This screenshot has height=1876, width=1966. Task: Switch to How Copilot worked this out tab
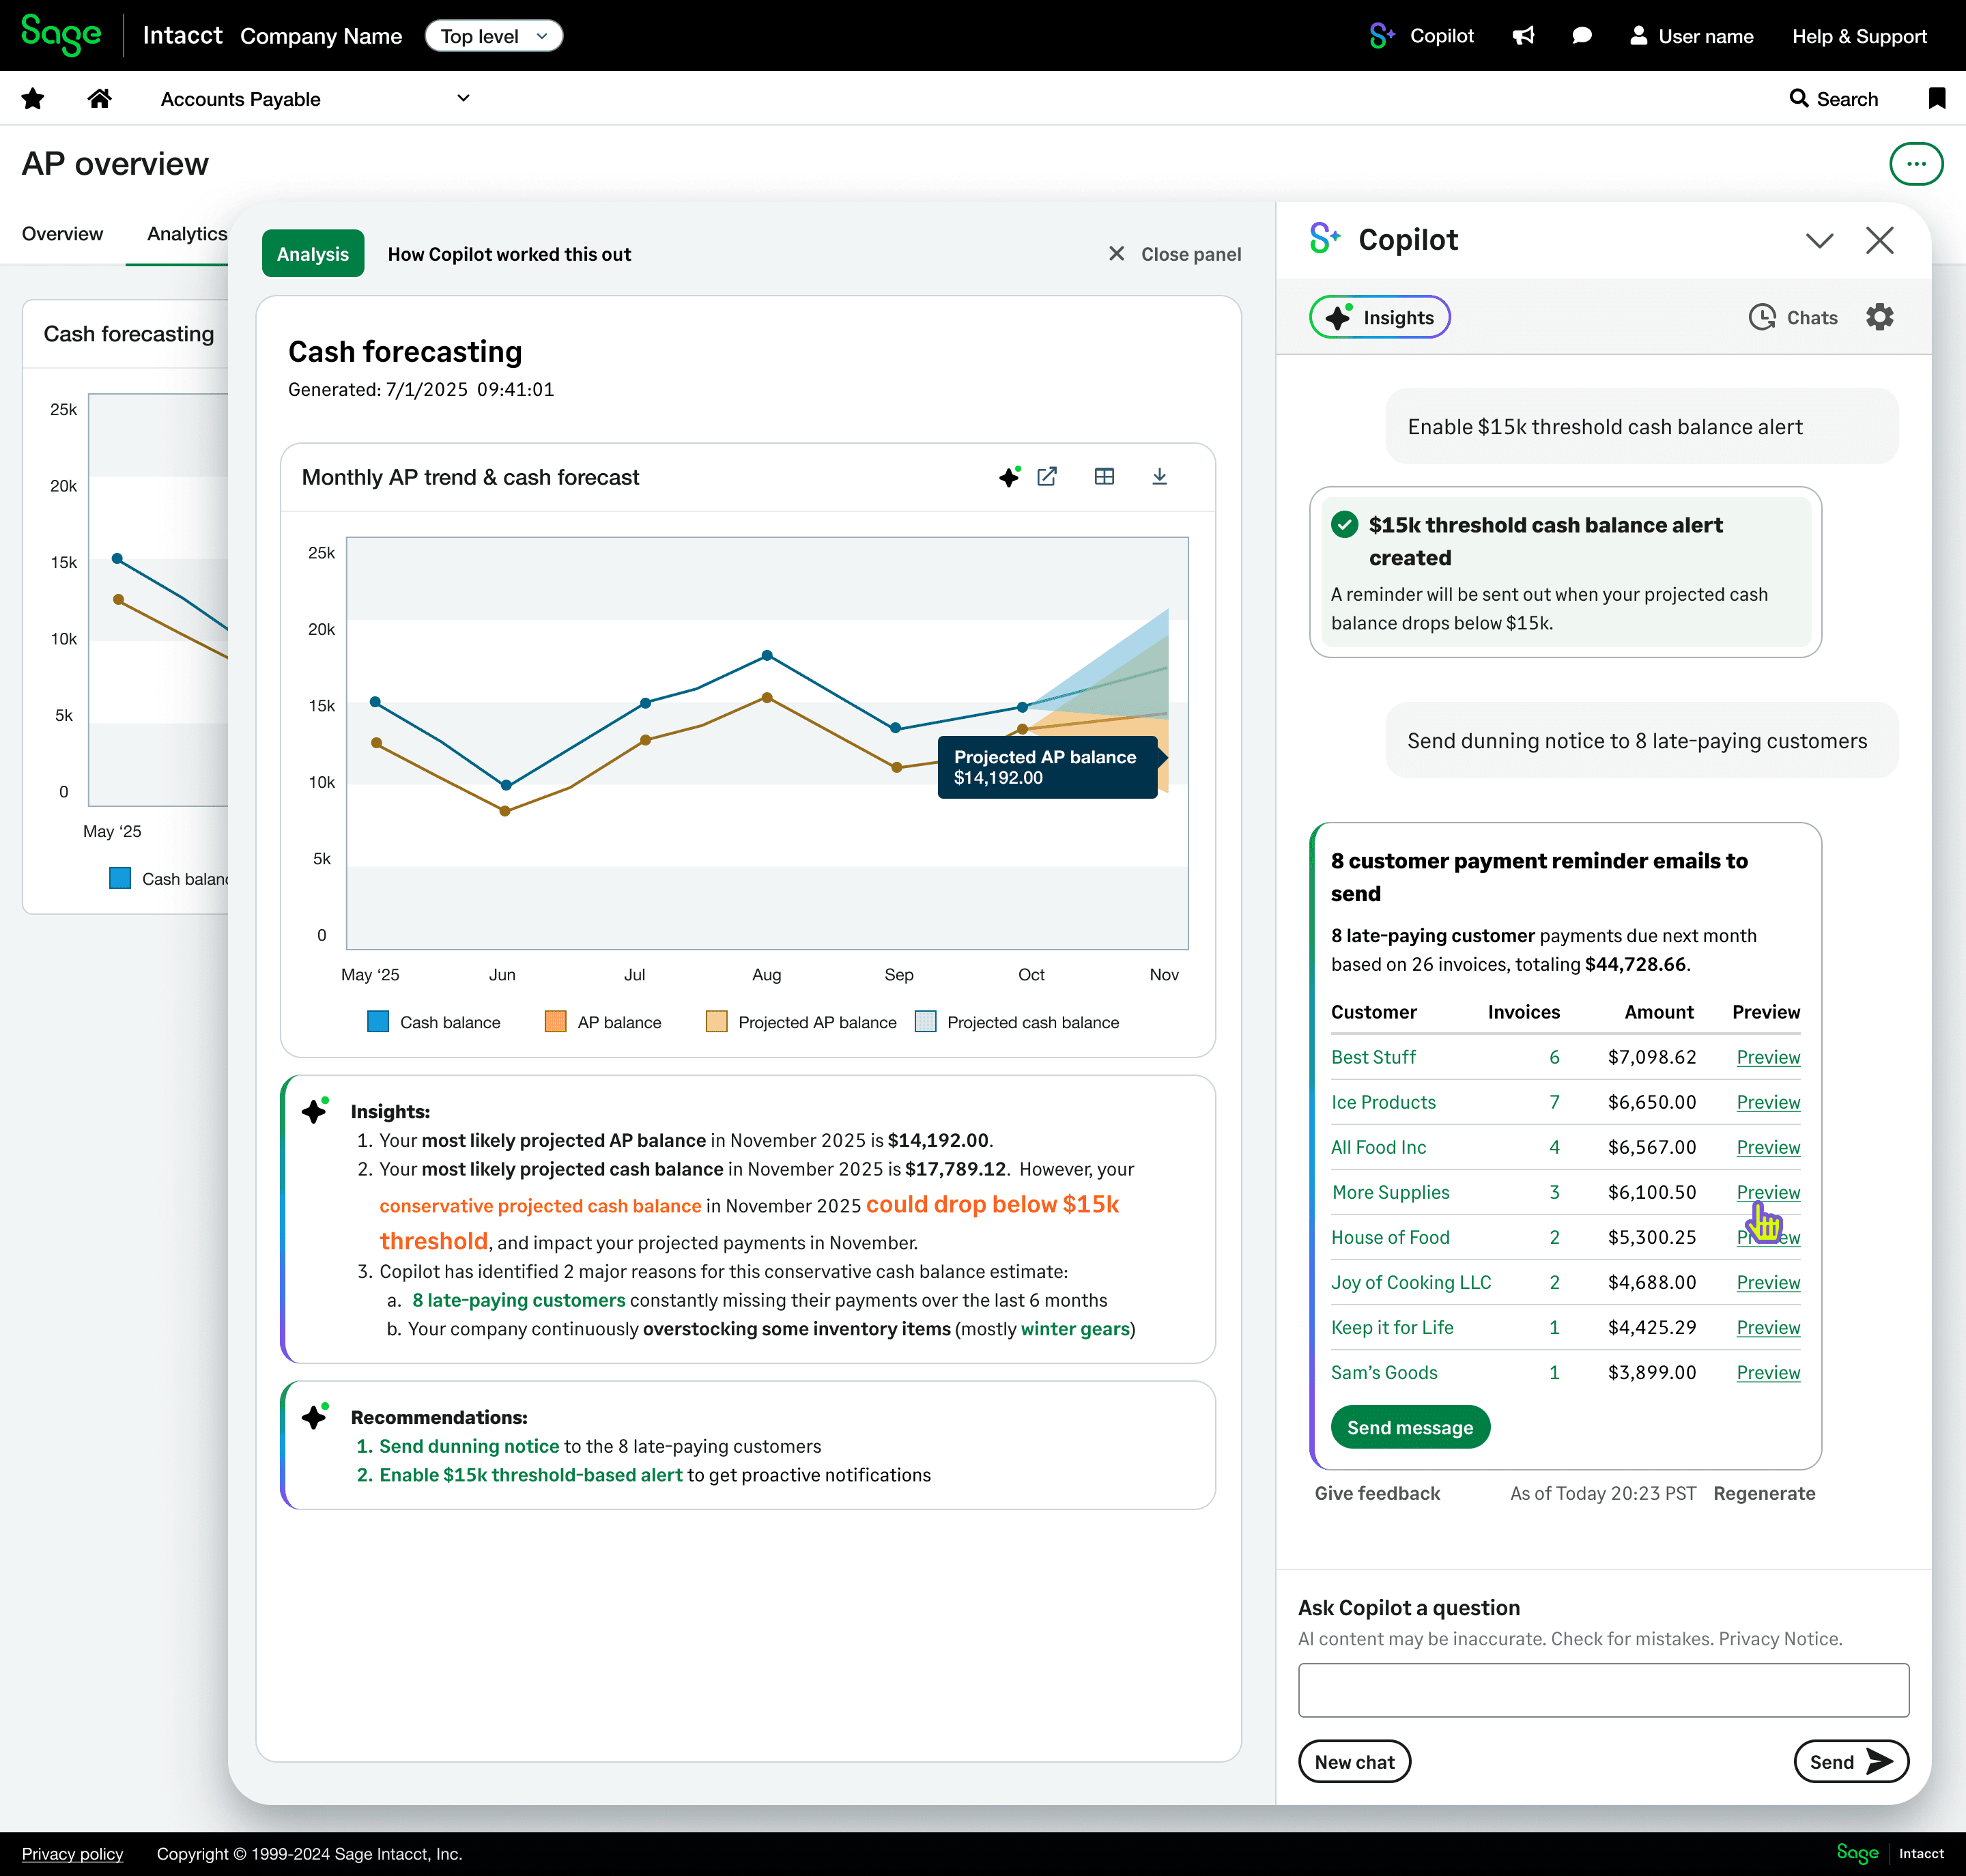[x=509, y=254]
